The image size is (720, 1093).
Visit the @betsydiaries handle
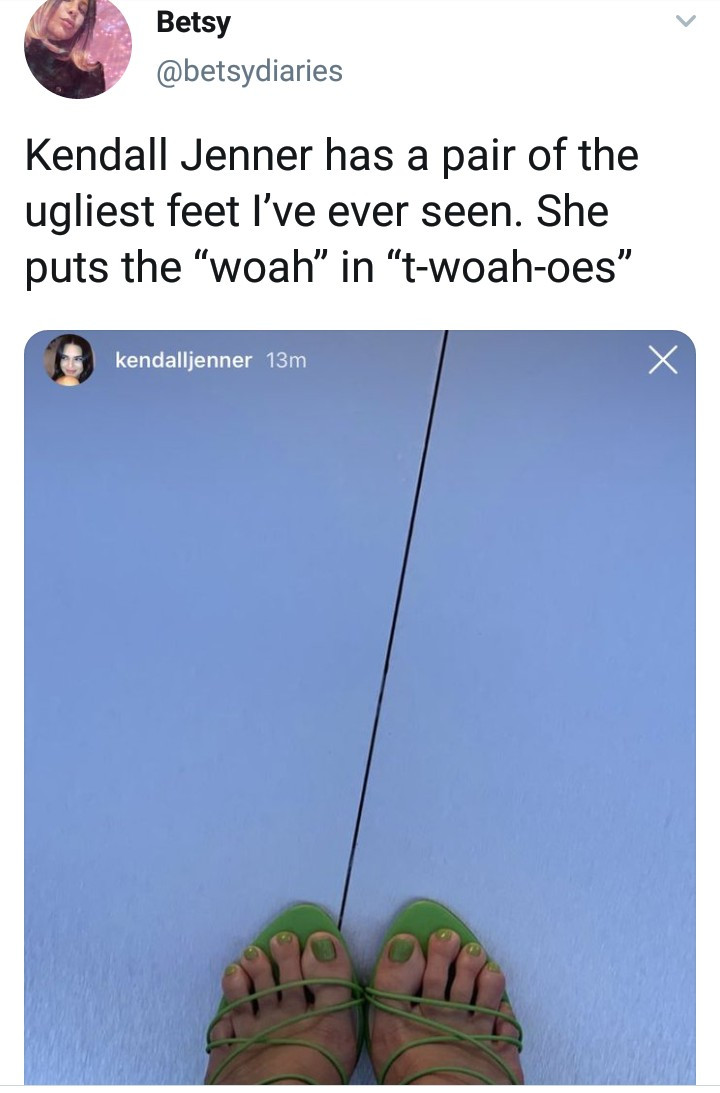[x=250, y=71]
